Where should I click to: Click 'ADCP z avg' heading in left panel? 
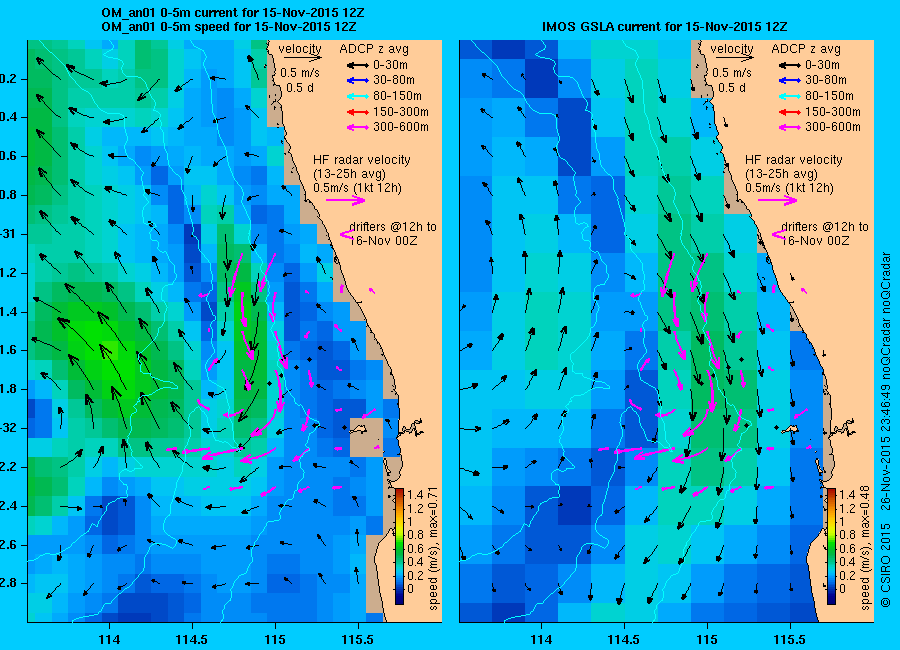pyautogui.click(x=374, y=49)
